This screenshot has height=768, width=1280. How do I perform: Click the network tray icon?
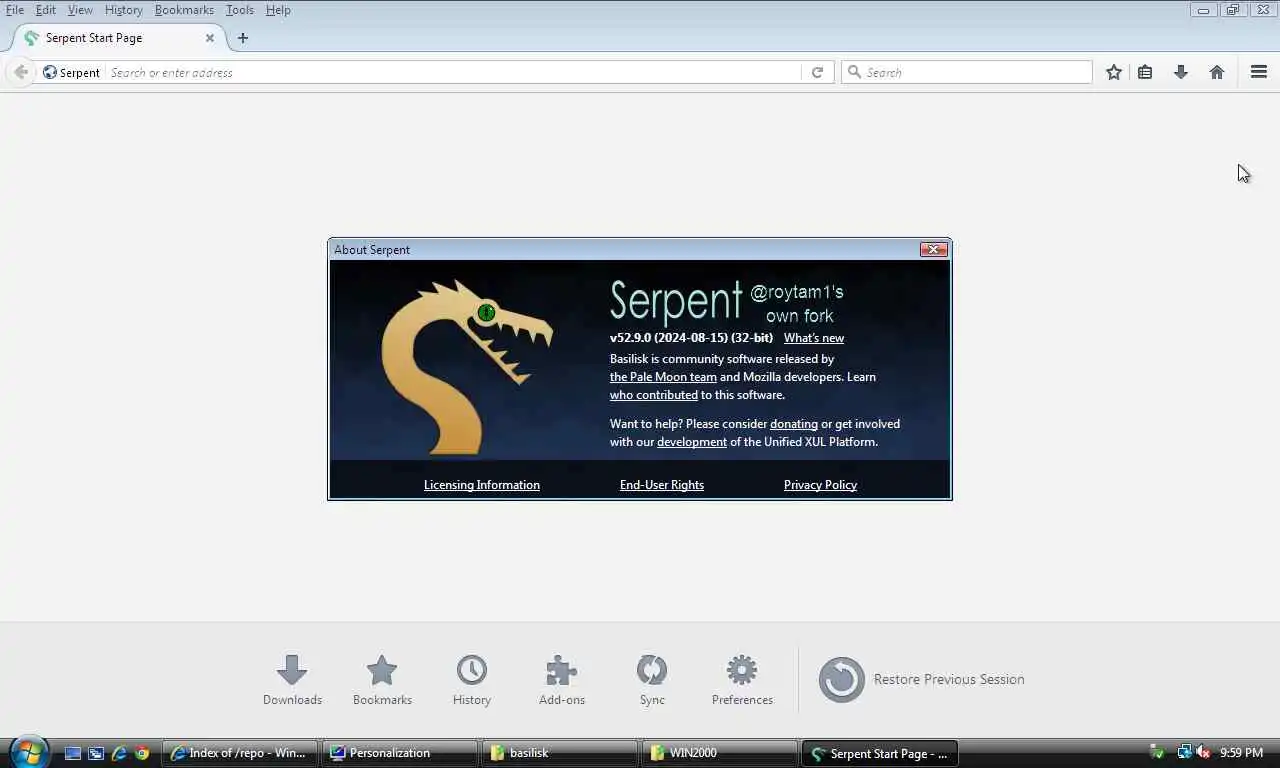point(1184,753)
